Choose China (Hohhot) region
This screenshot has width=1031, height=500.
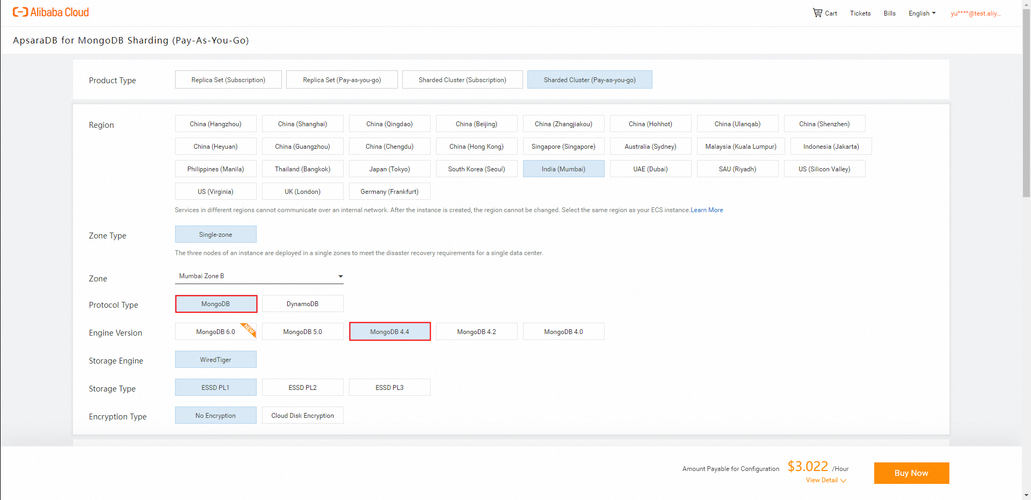click(650, 124)
